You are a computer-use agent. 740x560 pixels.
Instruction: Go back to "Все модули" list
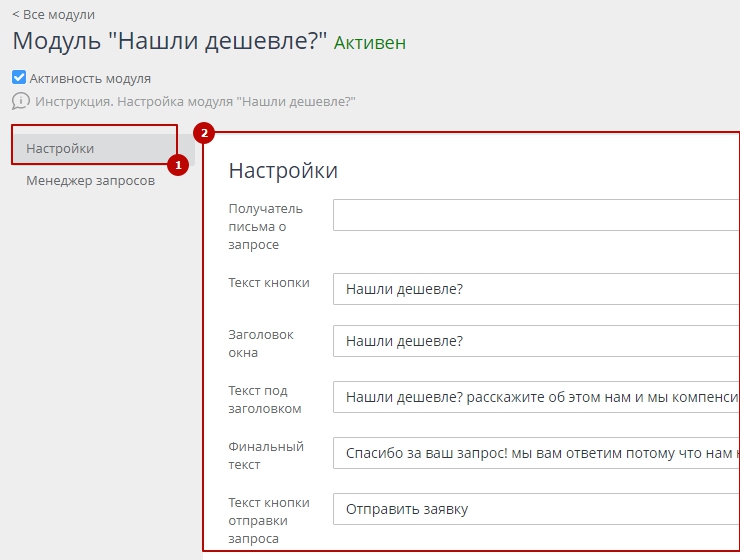pos(53,14)
